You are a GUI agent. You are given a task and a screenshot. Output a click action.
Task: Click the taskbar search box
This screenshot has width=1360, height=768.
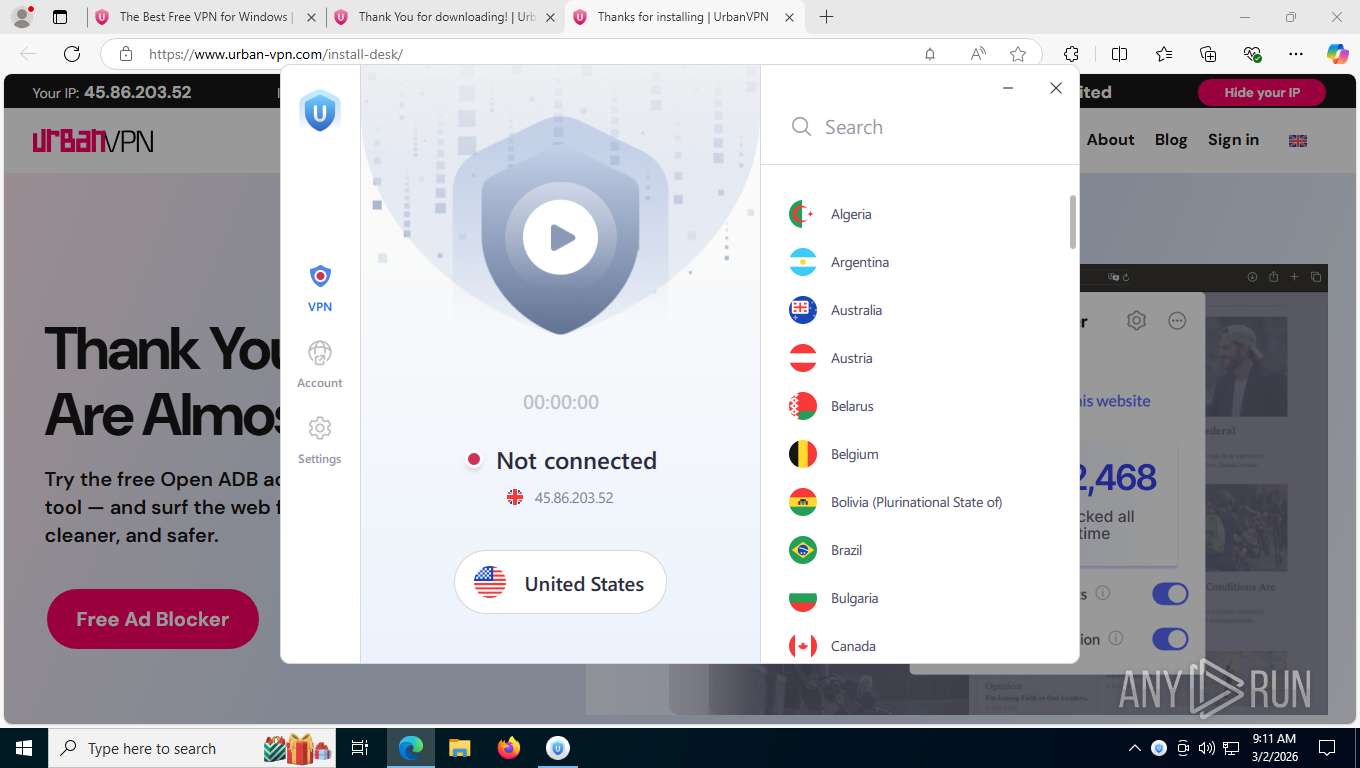point(193,748)
